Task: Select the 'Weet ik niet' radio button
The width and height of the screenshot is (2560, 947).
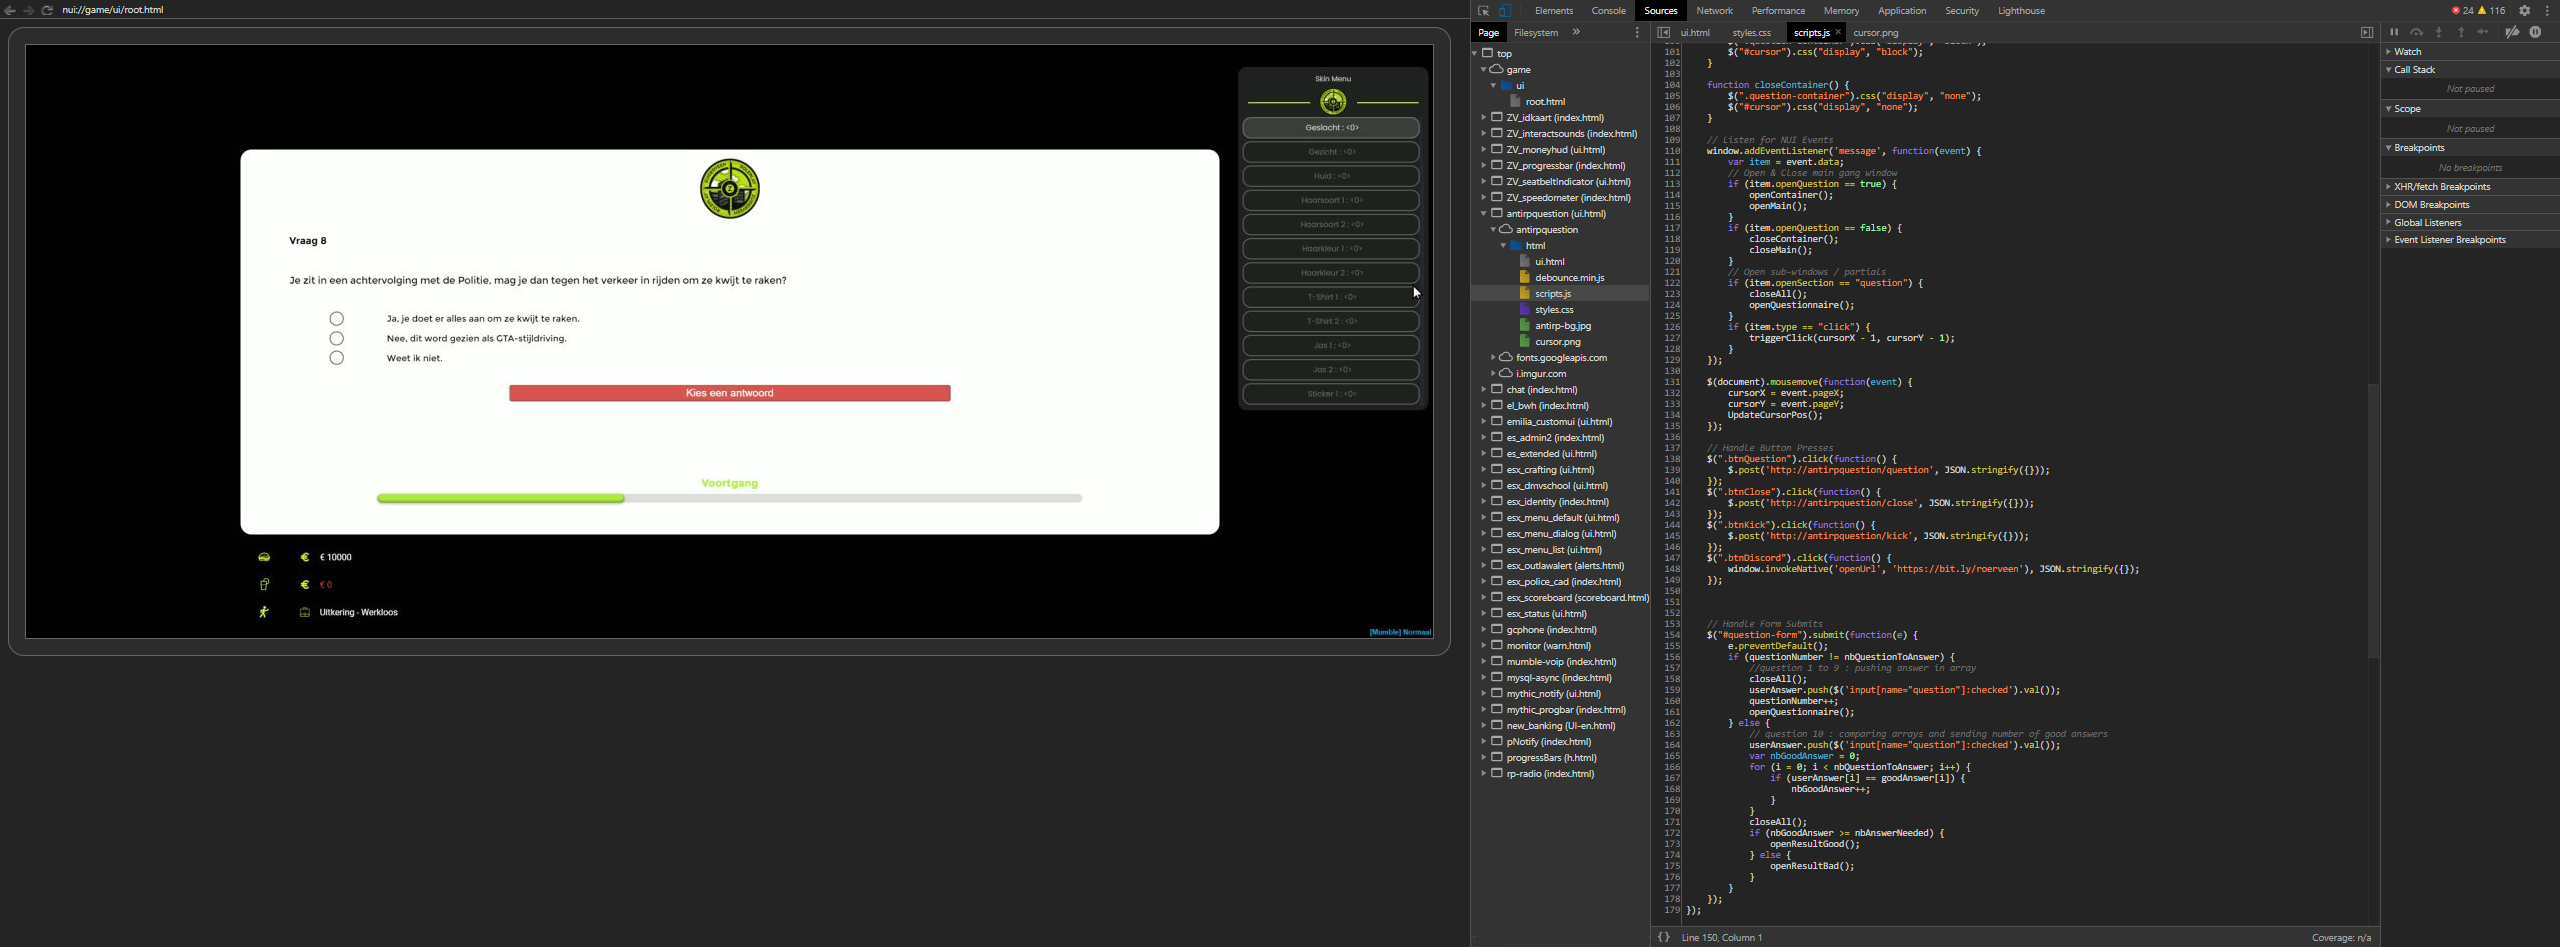Action: pyautogui.click(x=337, y=358)
